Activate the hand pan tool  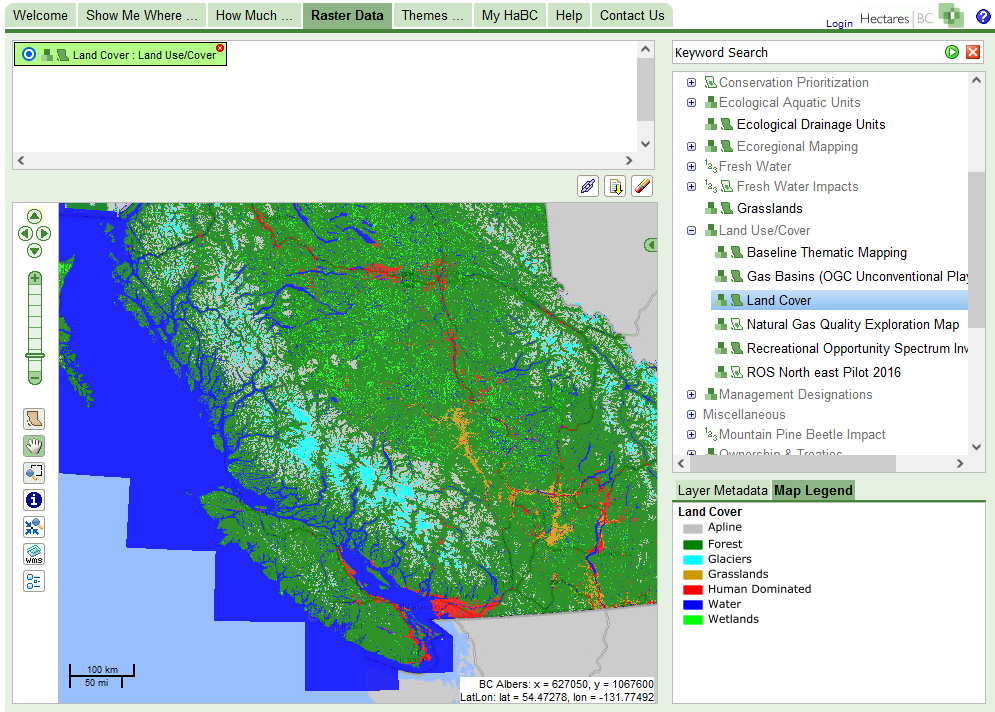(34, 446)
